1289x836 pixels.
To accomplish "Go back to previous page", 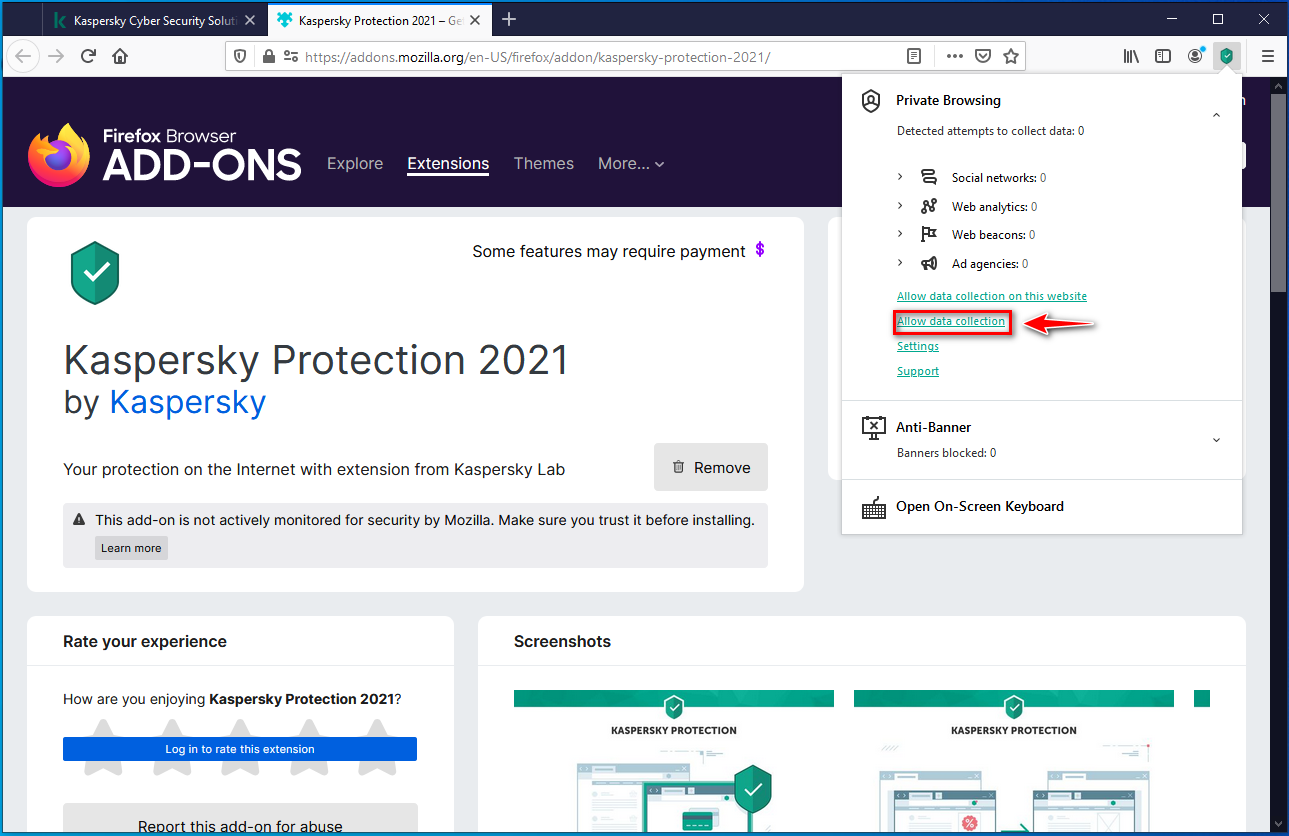I will (23, 56).
